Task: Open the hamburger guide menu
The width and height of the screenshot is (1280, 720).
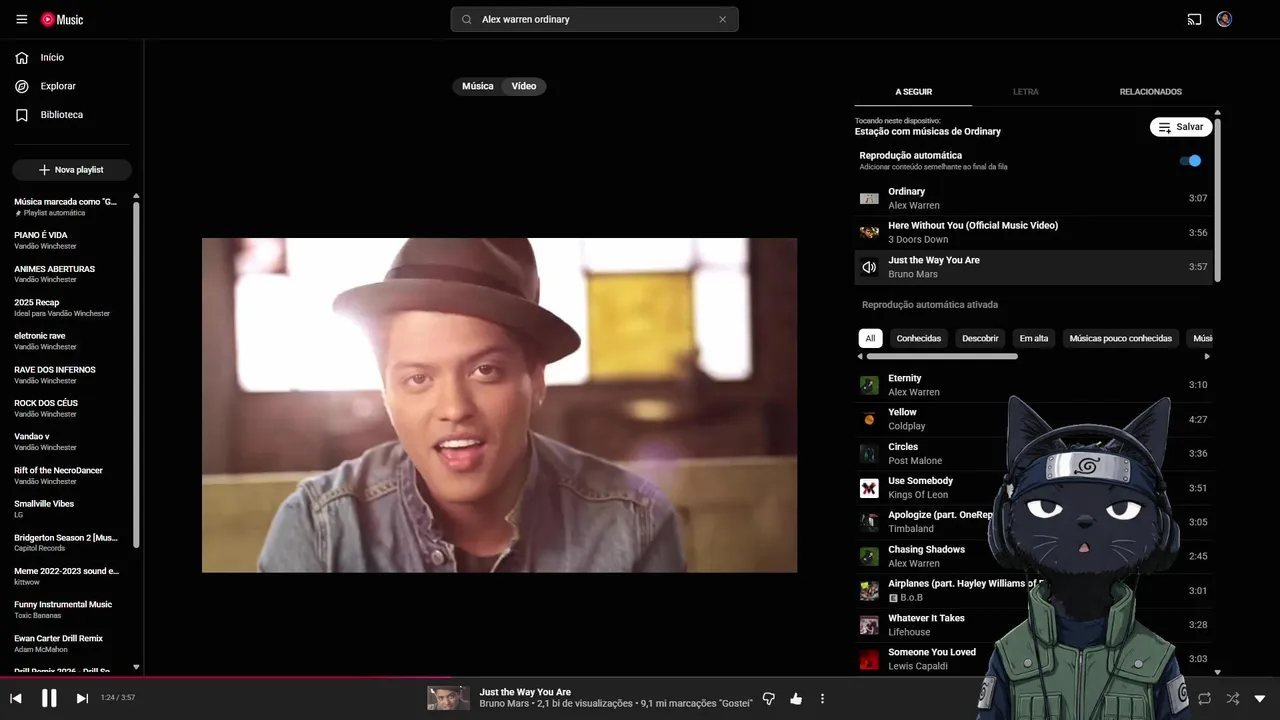Action: pos(22,19)
